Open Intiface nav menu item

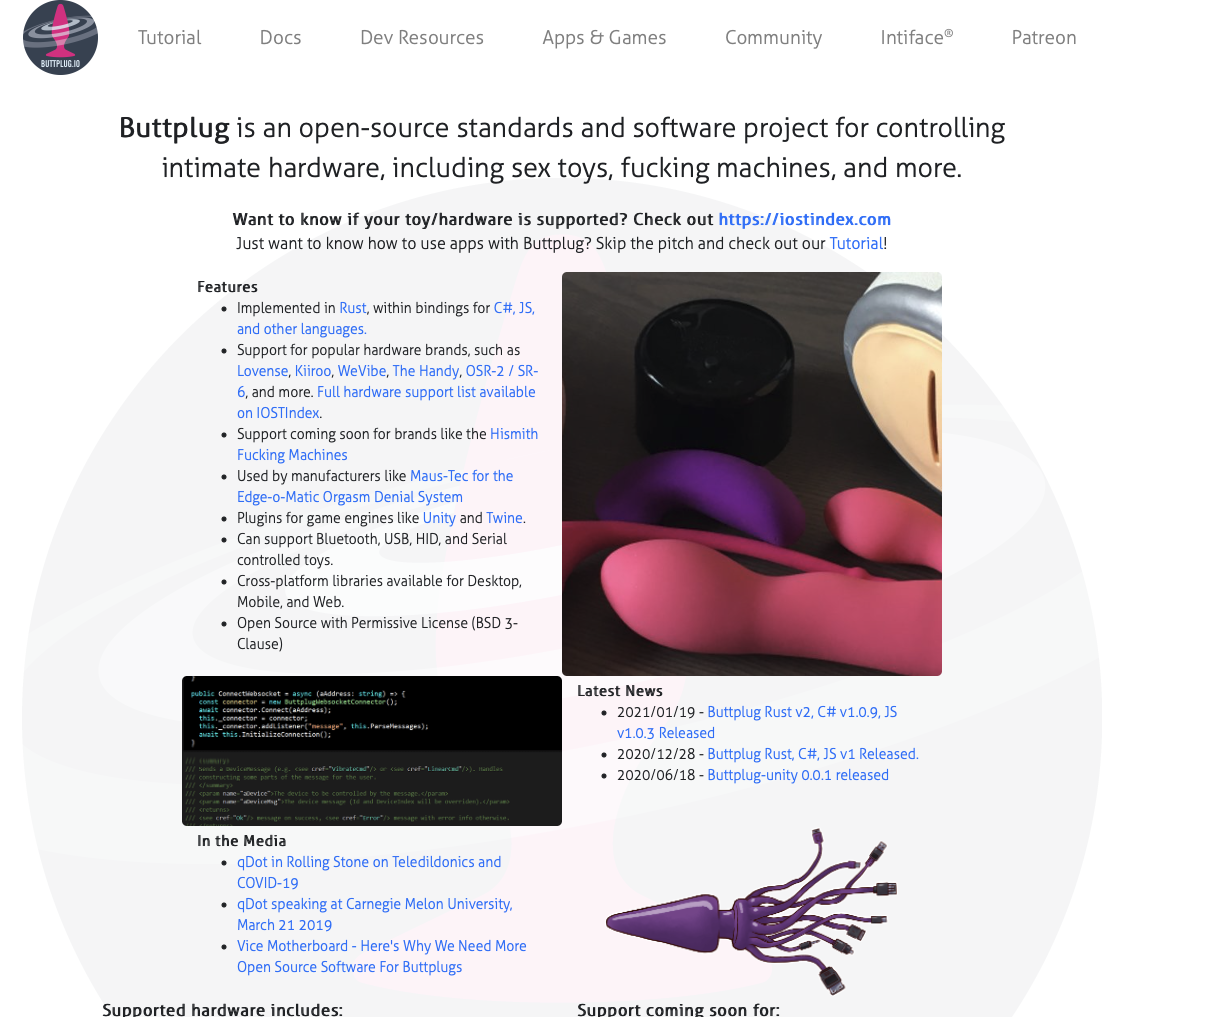click(x=916, y=38)
